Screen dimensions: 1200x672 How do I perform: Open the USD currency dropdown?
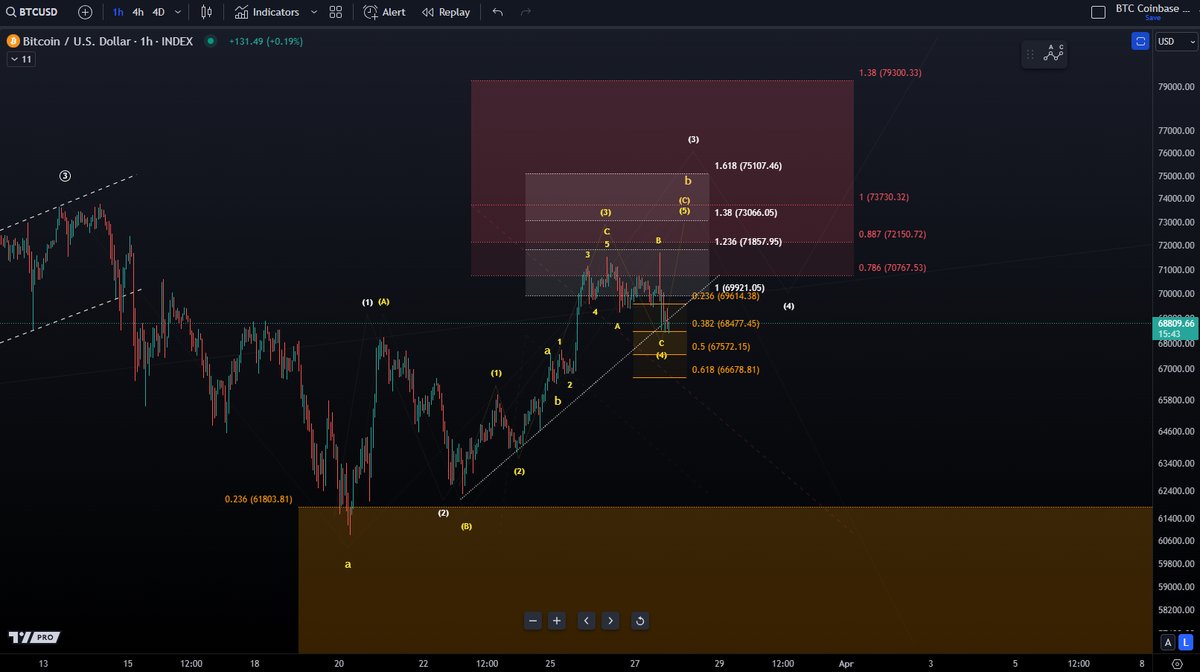[x=1176, y=41]
